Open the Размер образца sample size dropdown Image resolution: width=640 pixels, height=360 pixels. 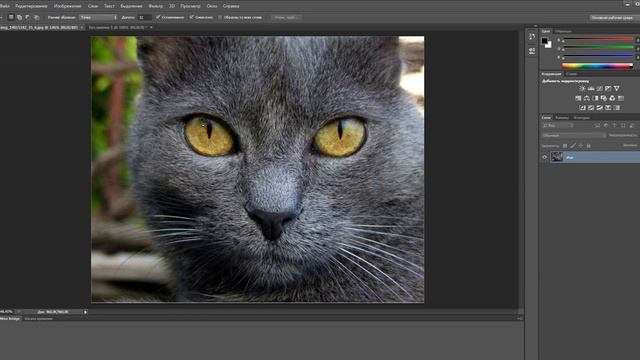(98, 17)
